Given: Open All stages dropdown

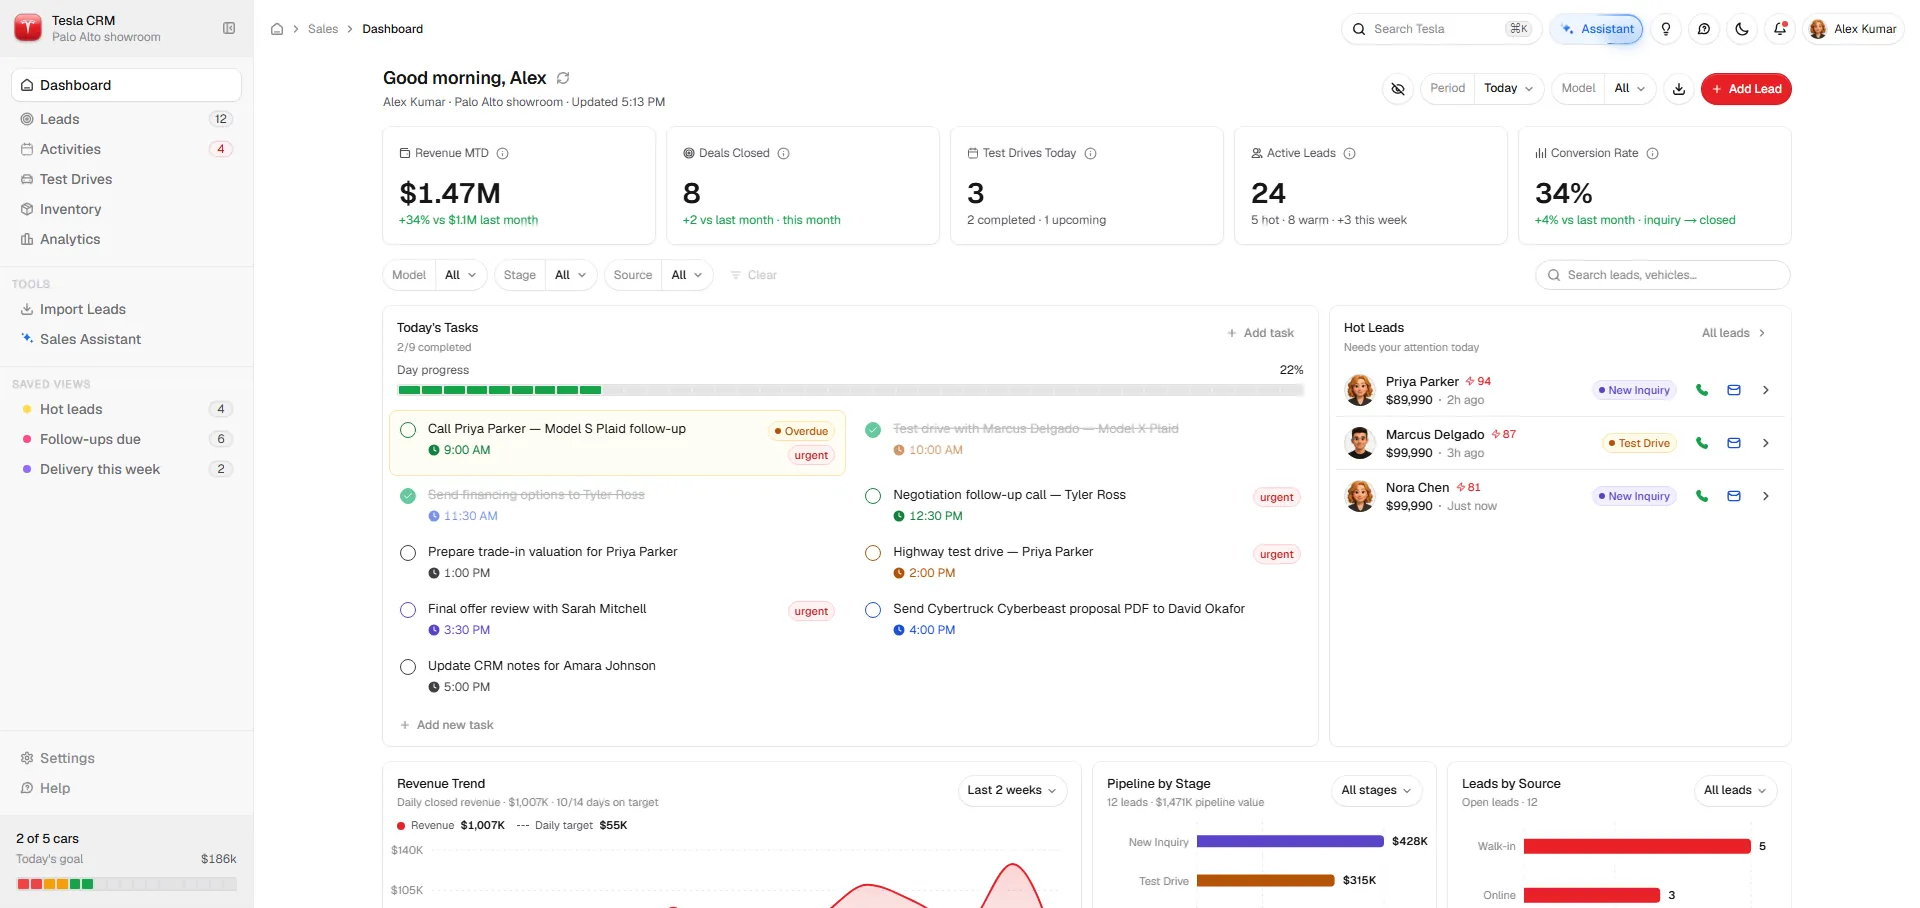Looking at the screenshot, I should click(1376, 790).
